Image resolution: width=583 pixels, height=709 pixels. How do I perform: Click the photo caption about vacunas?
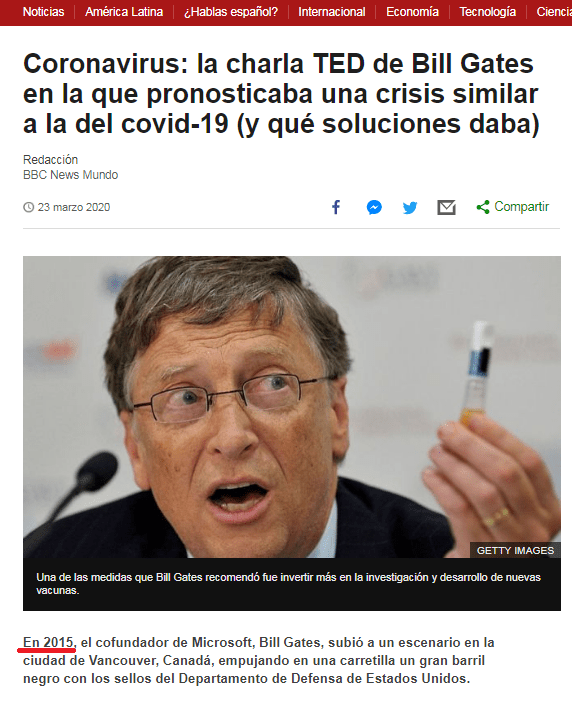[x=288, y=584]
